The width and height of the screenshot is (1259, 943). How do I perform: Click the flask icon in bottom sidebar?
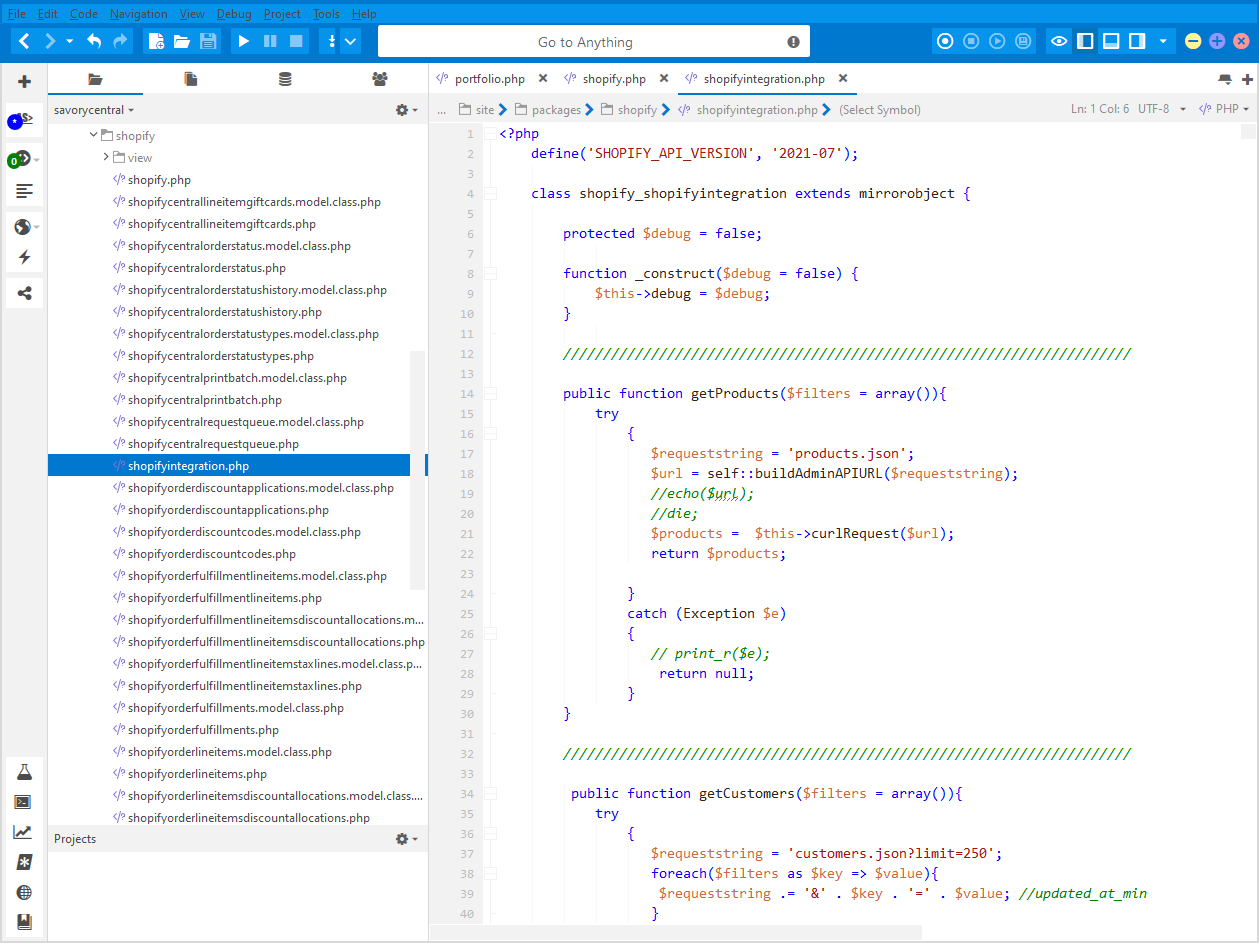[24, 772]
